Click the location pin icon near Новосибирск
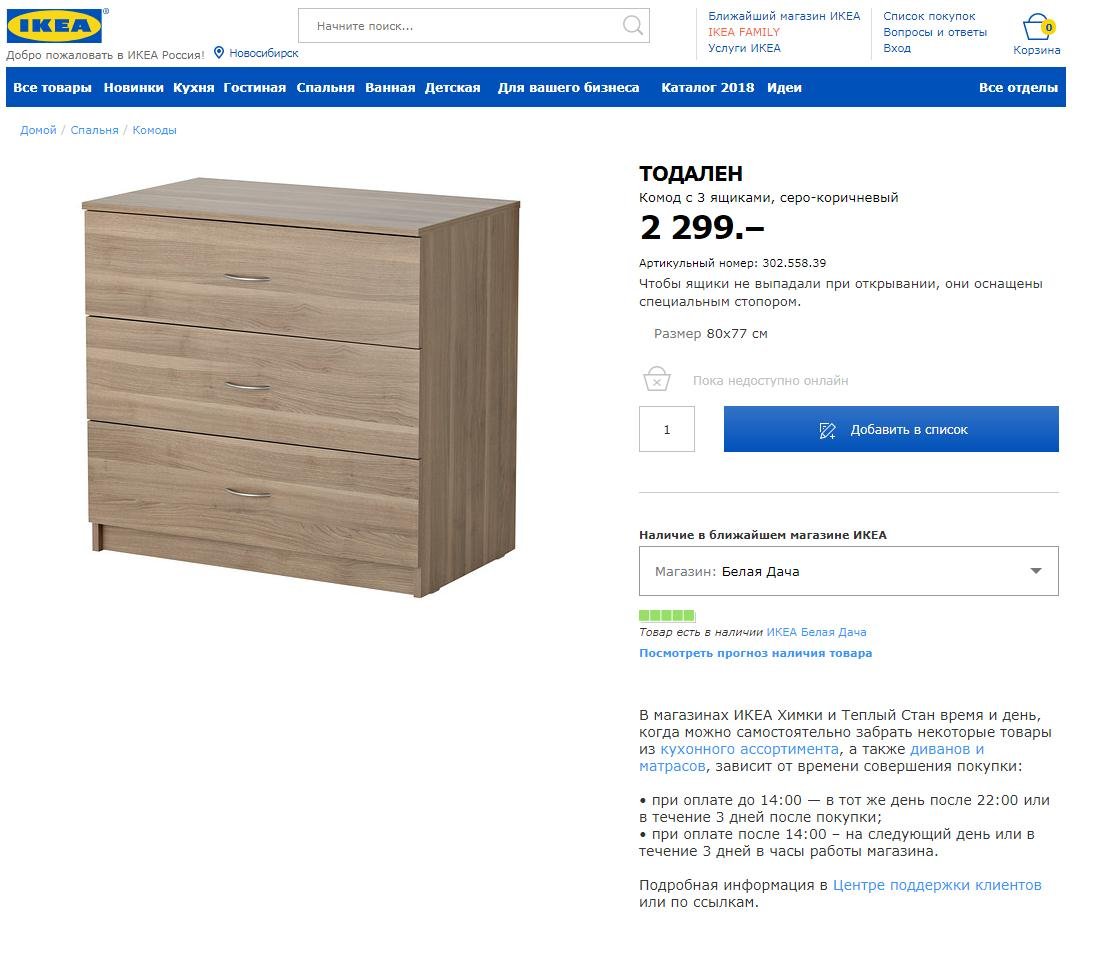The image size is (1108, 976). coord(219,53)
